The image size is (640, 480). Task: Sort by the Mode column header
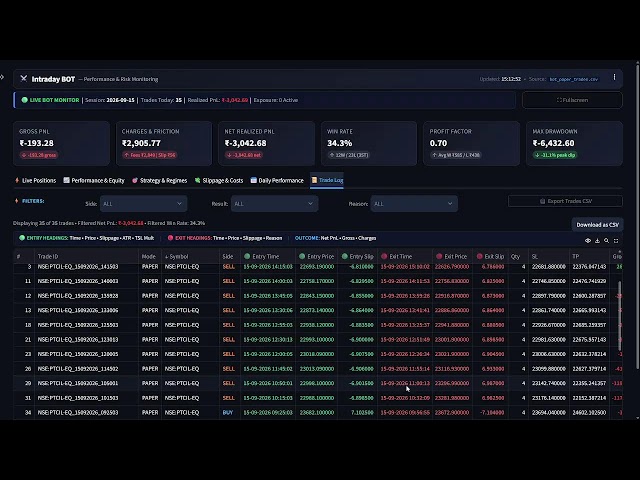[x=149, y=256]
